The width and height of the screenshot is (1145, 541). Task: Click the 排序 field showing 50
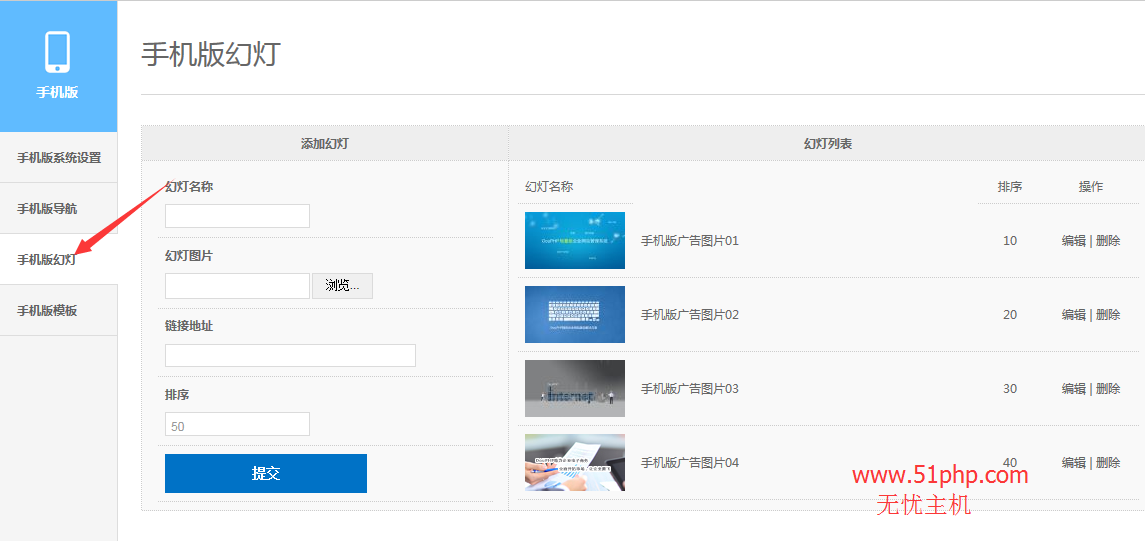pos(237,425)
